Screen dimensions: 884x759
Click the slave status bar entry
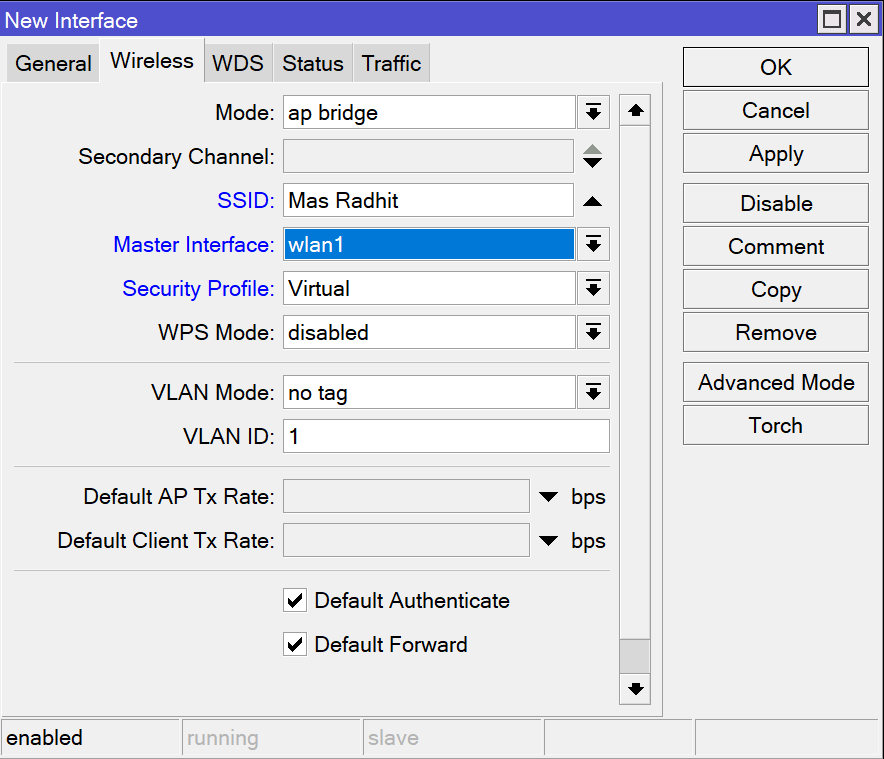pyautogui.click(x=452, y=738)
